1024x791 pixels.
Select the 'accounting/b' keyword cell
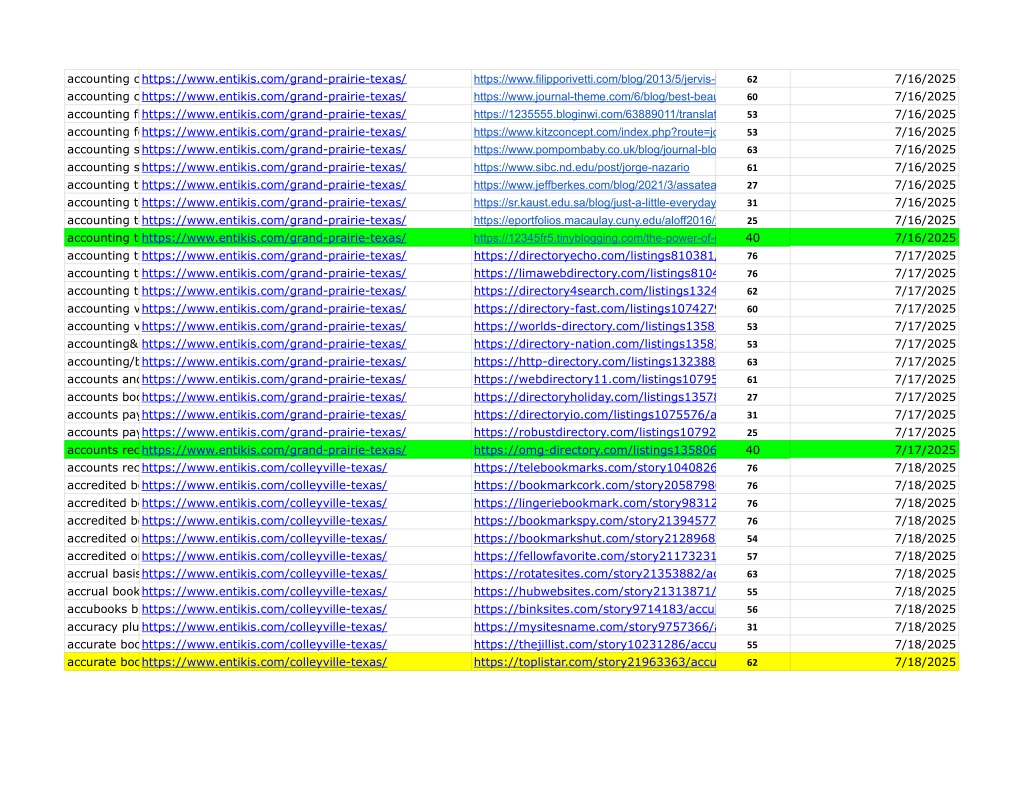pos(103,361)
